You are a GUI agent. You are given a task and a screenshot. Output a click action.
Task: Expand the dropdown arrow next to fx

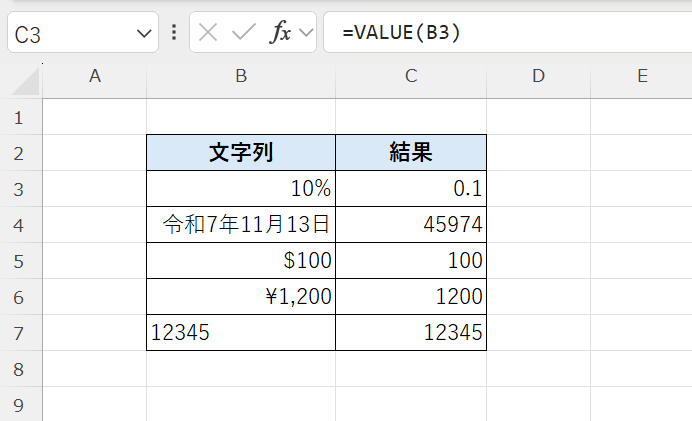[305, 33]
